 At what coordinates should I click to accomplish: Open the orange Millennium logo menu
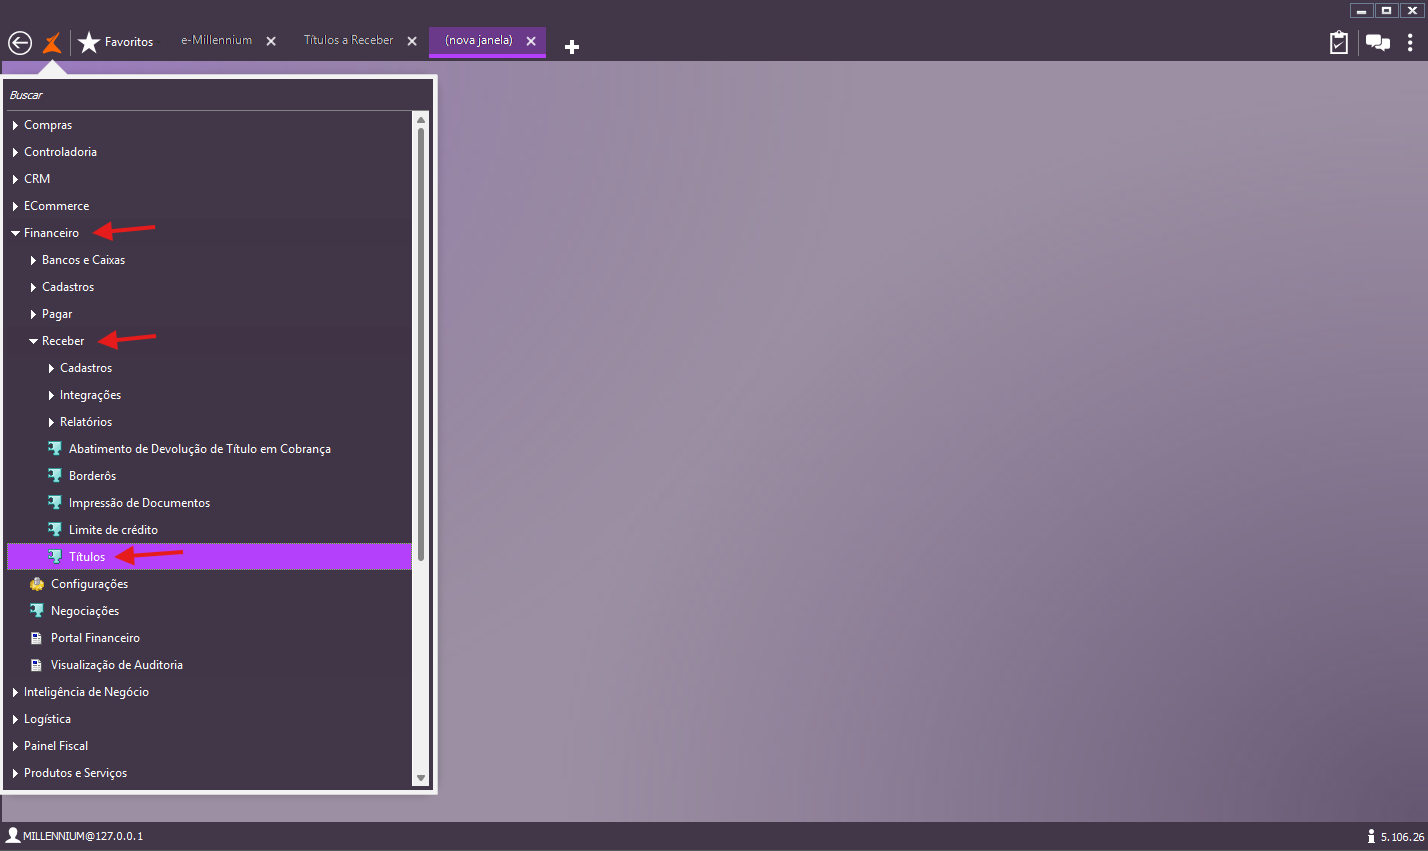(x=52, y=43)
